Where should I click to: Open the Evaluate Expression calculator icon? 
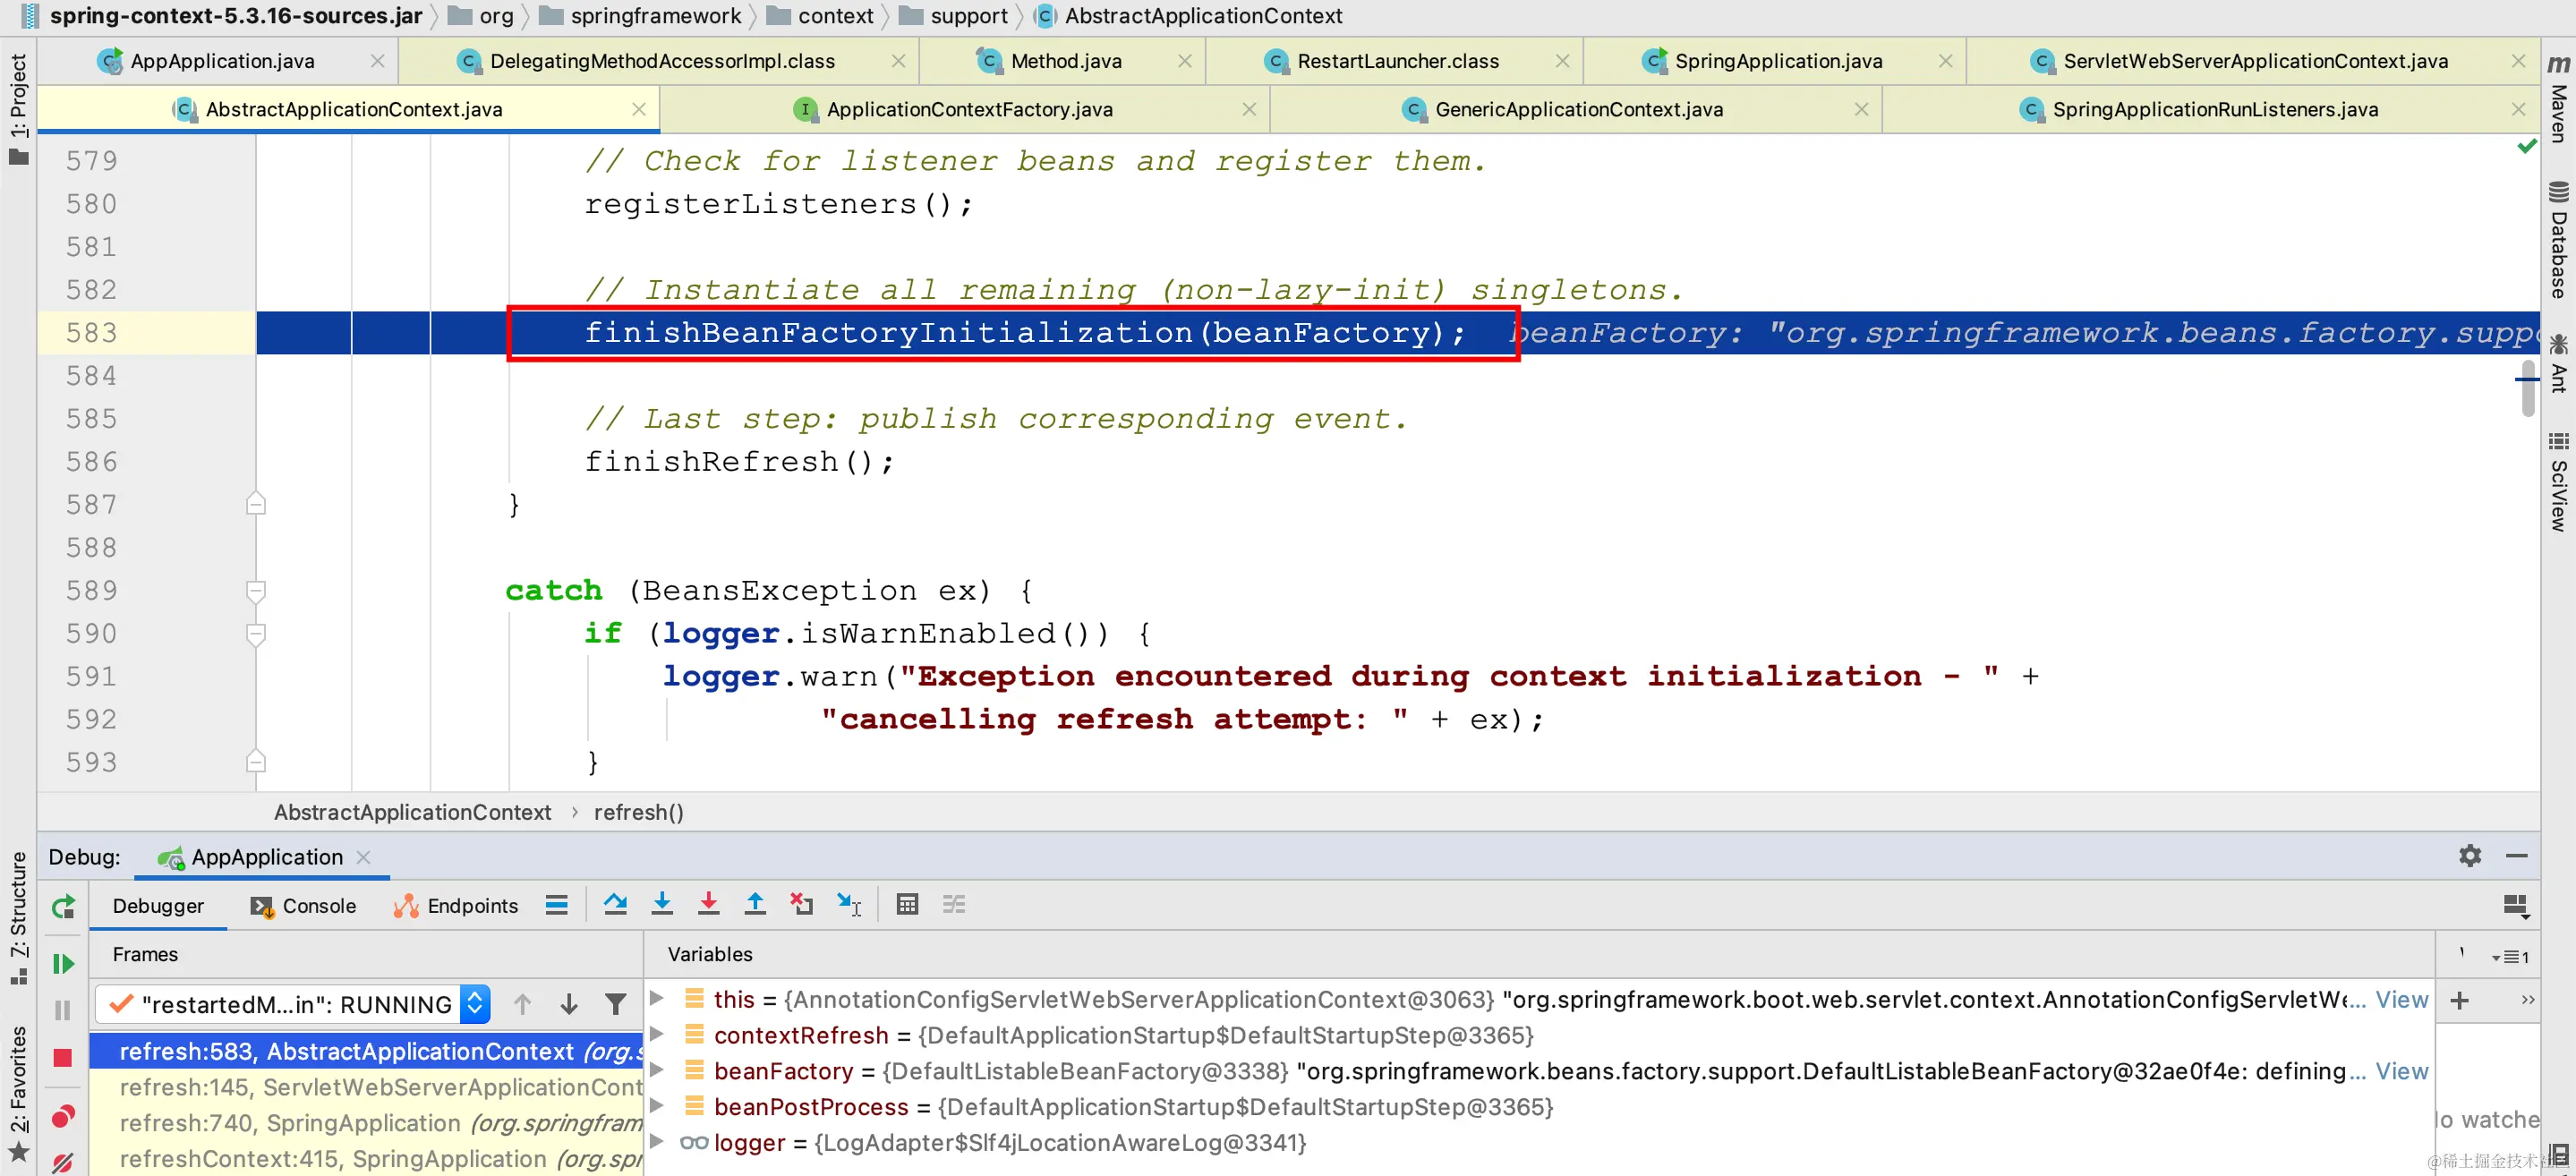pyautogui.click(x=907, y=905)
